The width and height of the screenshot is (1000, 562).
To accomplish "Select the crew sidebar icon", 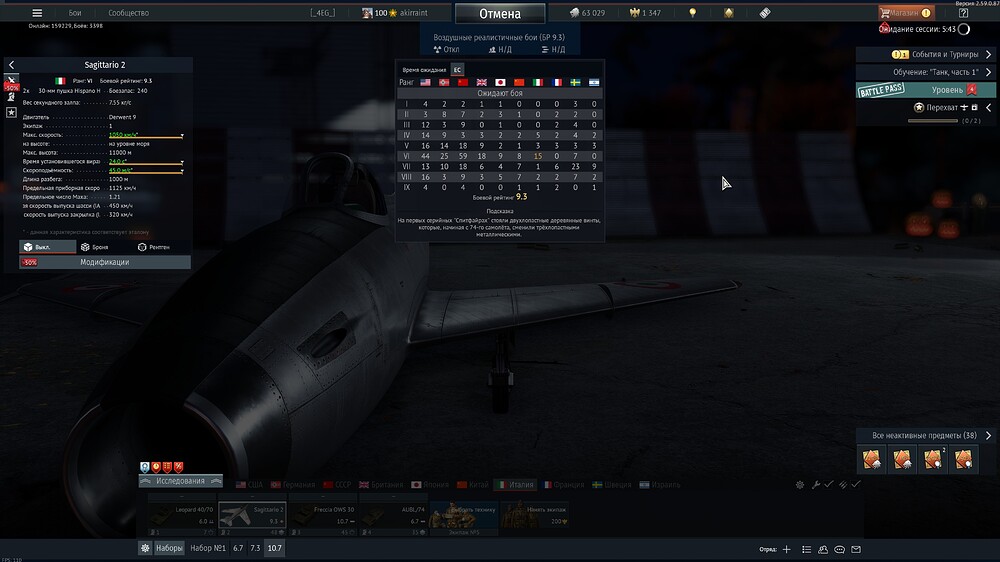I will pyautogui.click(x=11, y=97).
